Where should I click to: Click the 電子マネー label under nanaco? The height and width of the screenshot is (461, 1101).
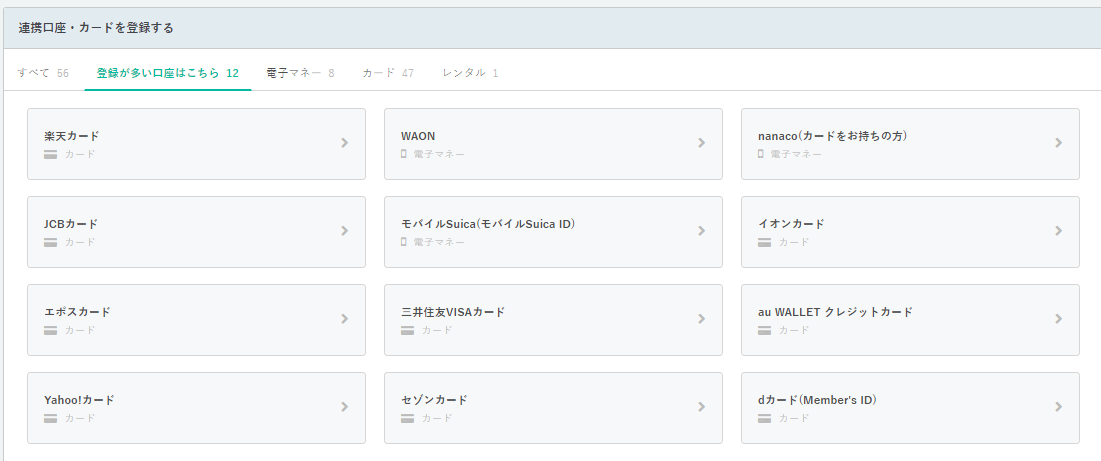796,154
